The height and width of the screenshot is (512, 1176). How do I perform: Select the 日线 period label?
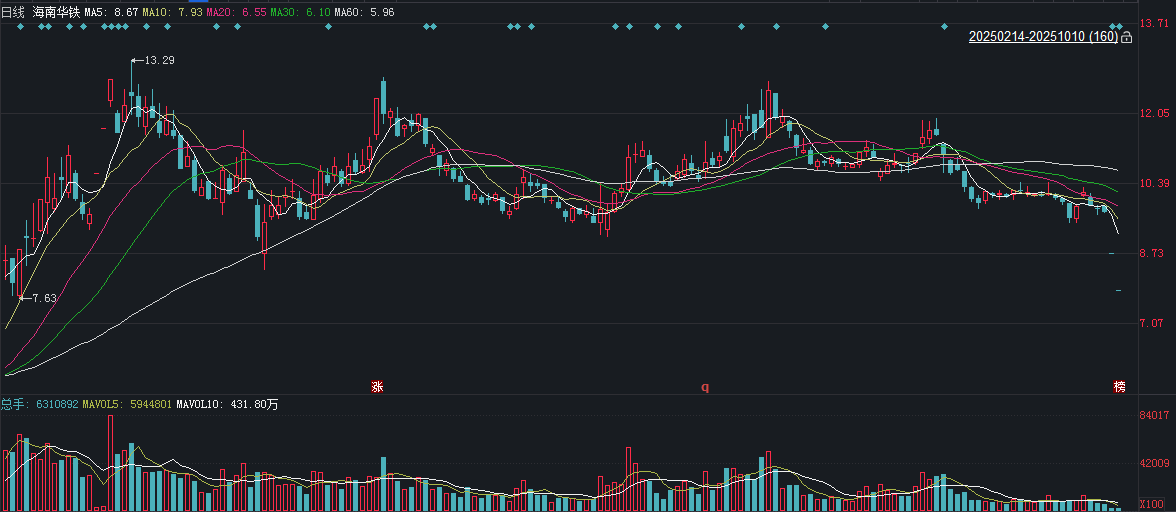13,12
